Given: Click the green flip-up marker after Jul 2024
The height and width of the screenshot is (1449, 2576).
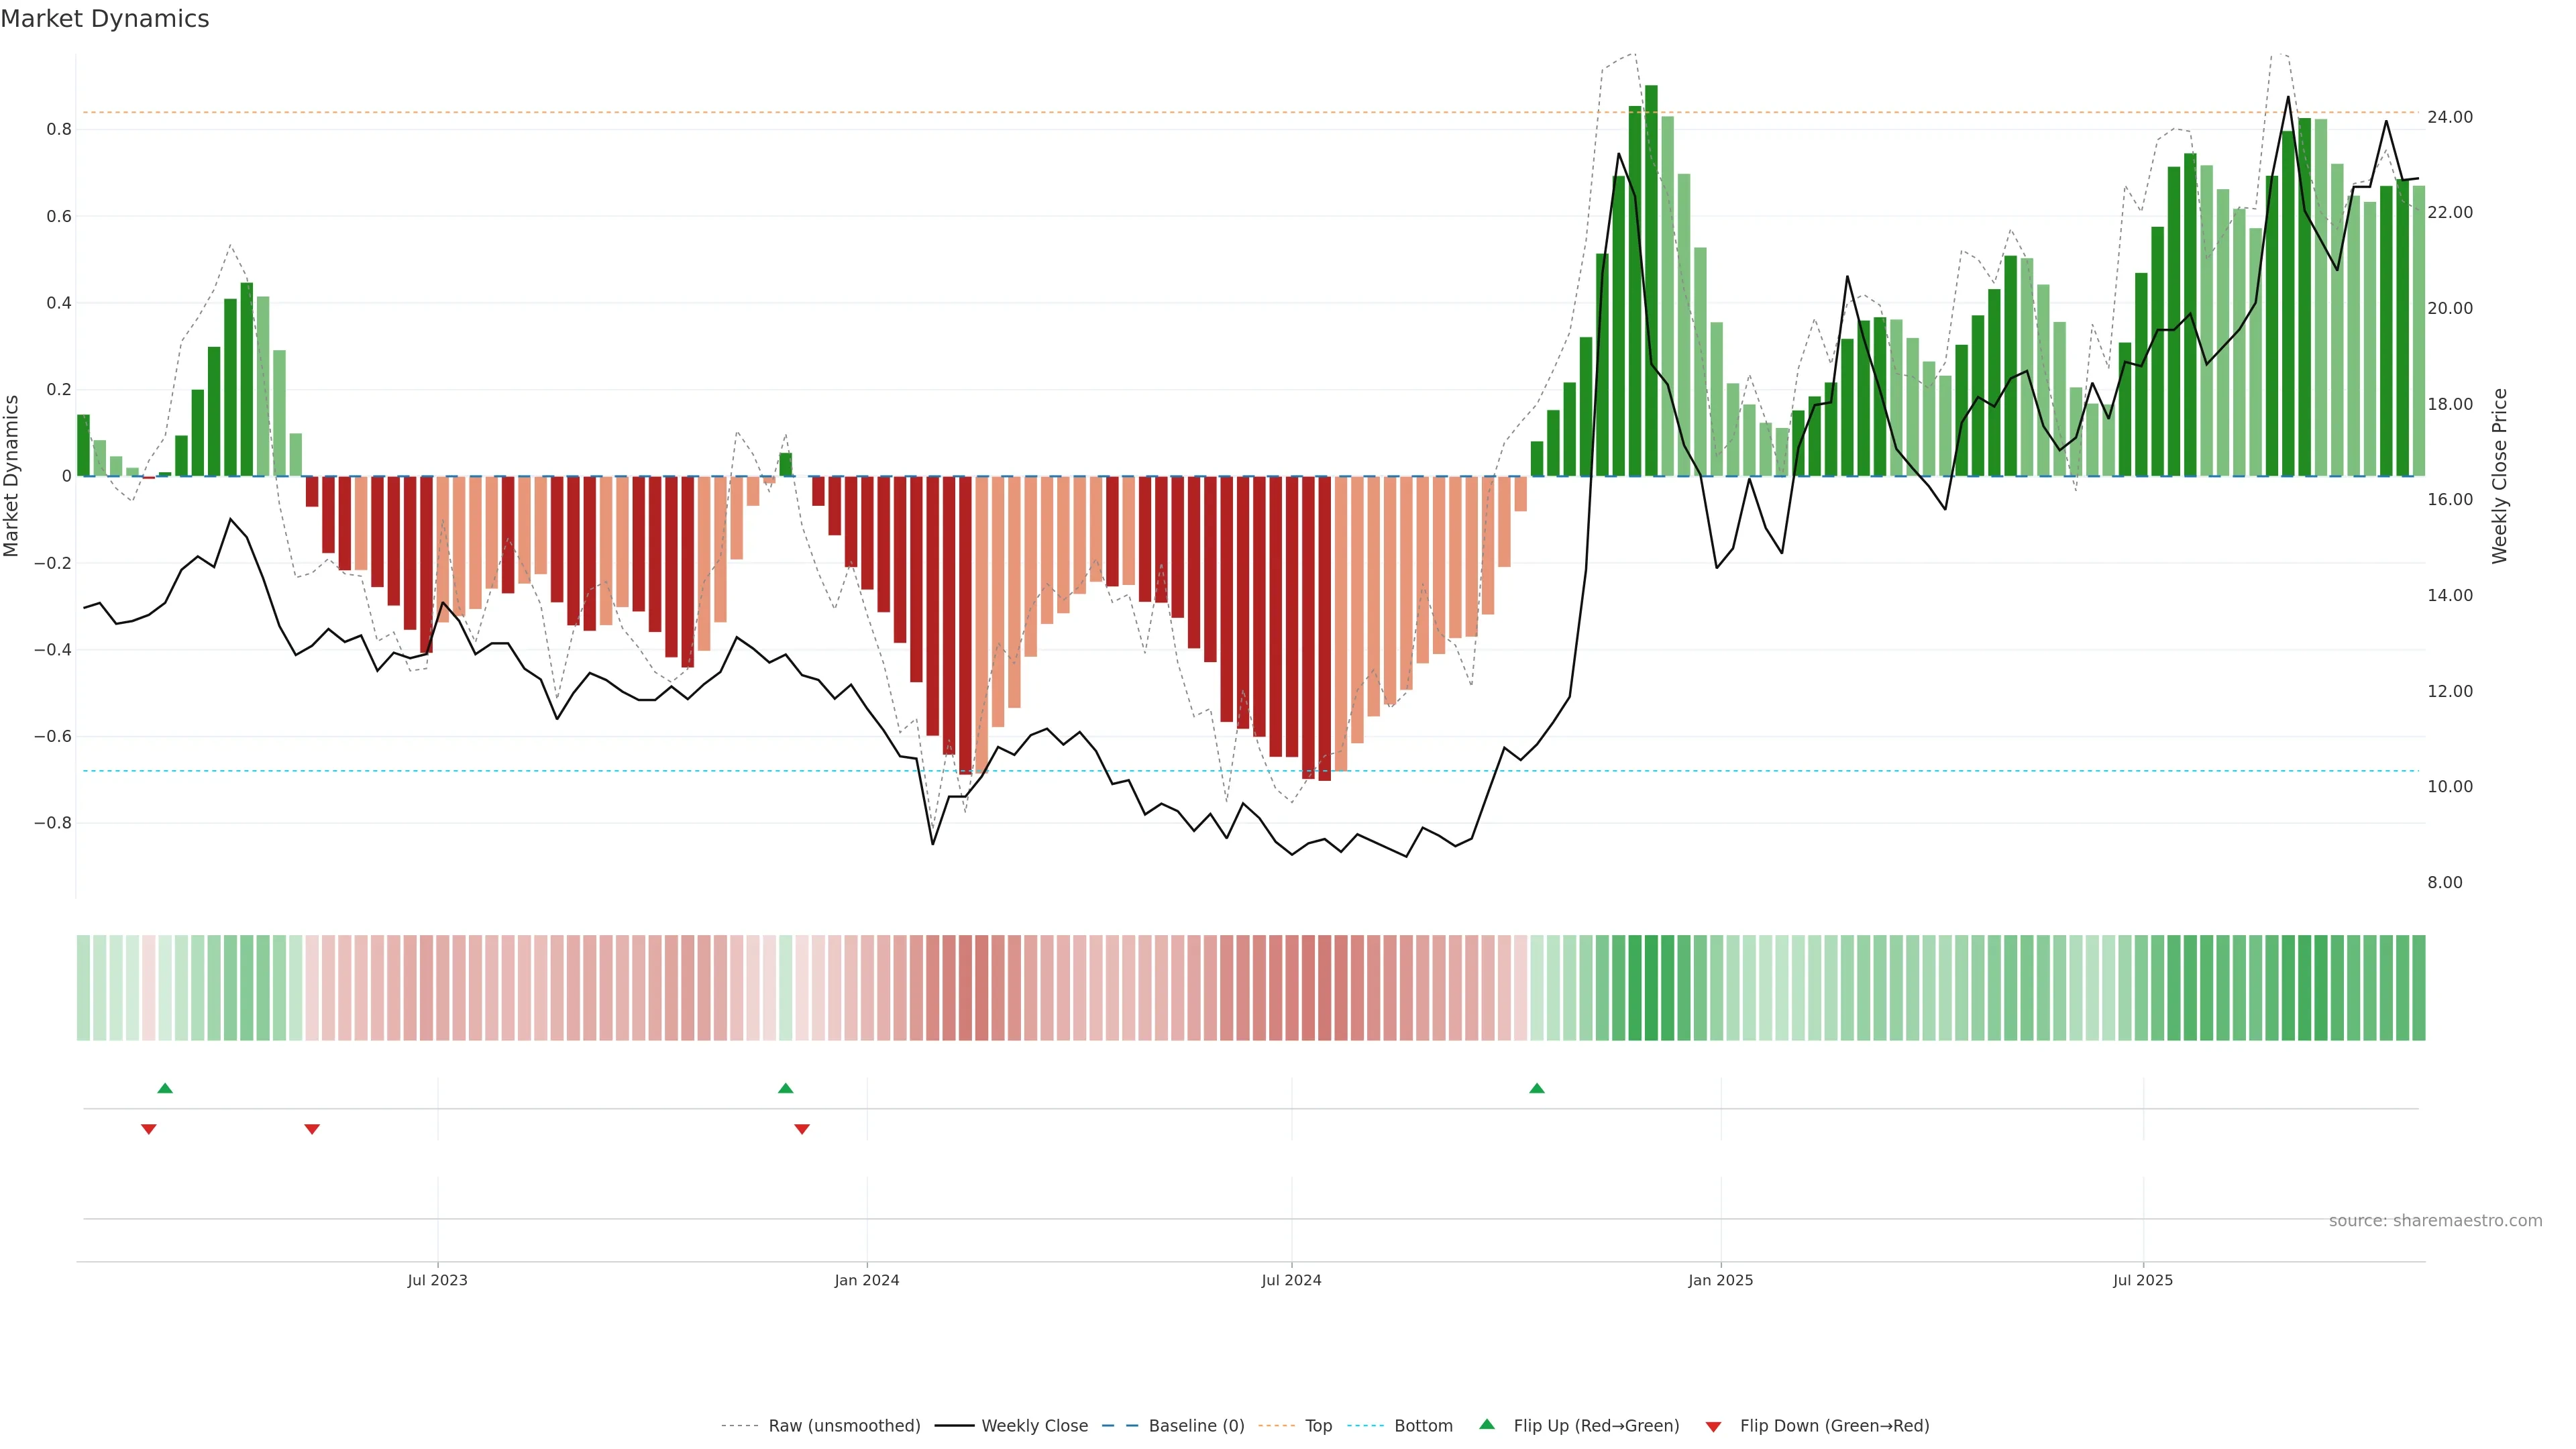Looking at the screenshot, I should 1537,1088.
